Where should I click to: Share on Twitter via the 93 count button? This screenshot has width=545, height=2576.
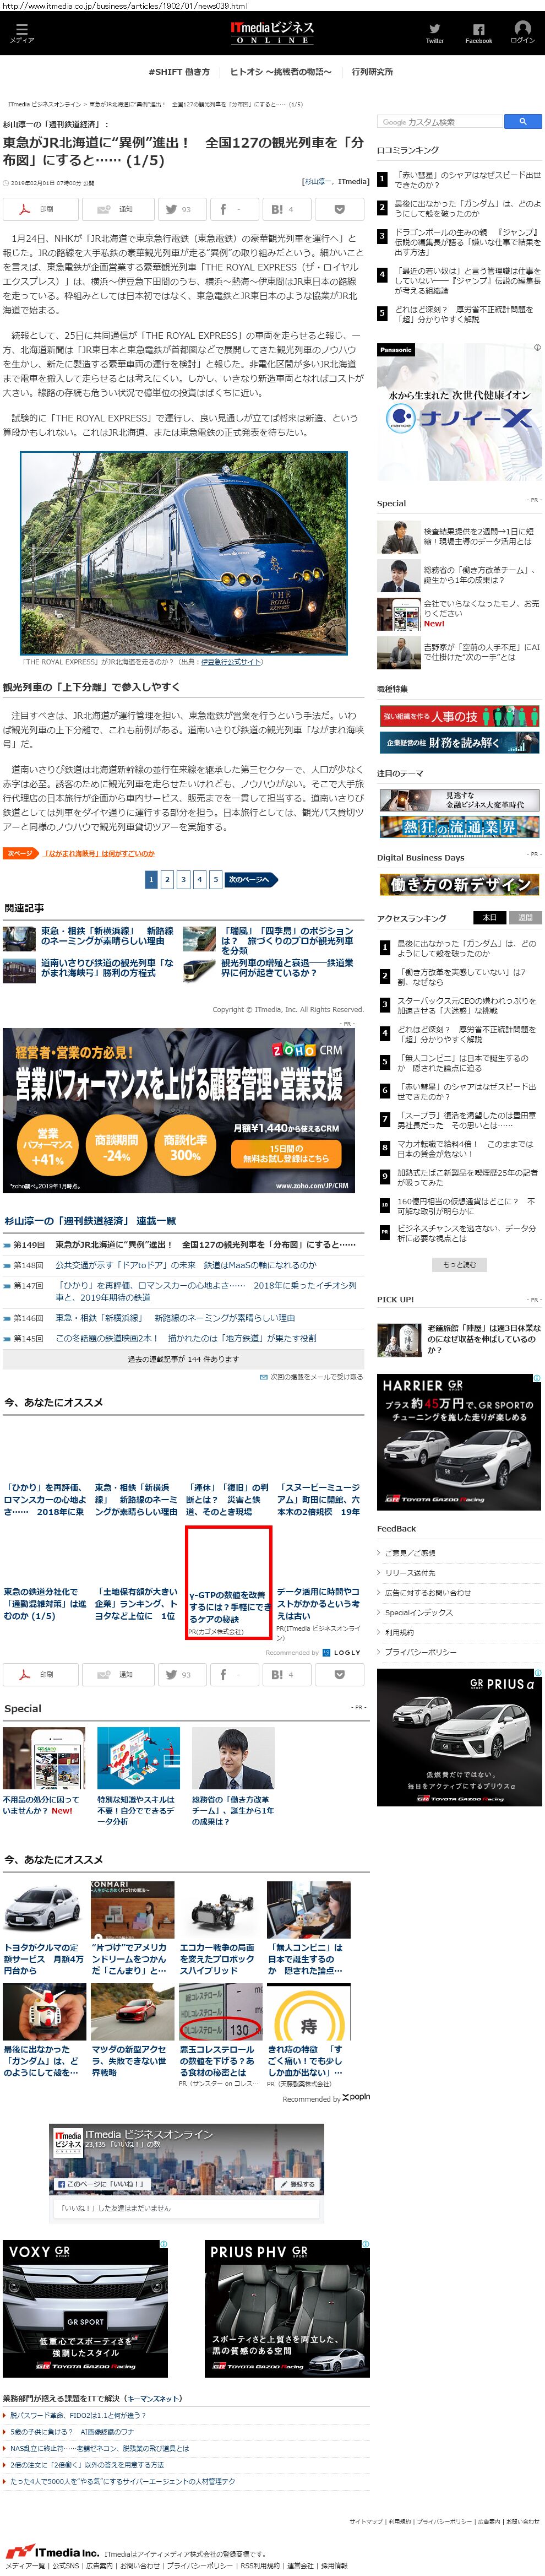[183, 209]
